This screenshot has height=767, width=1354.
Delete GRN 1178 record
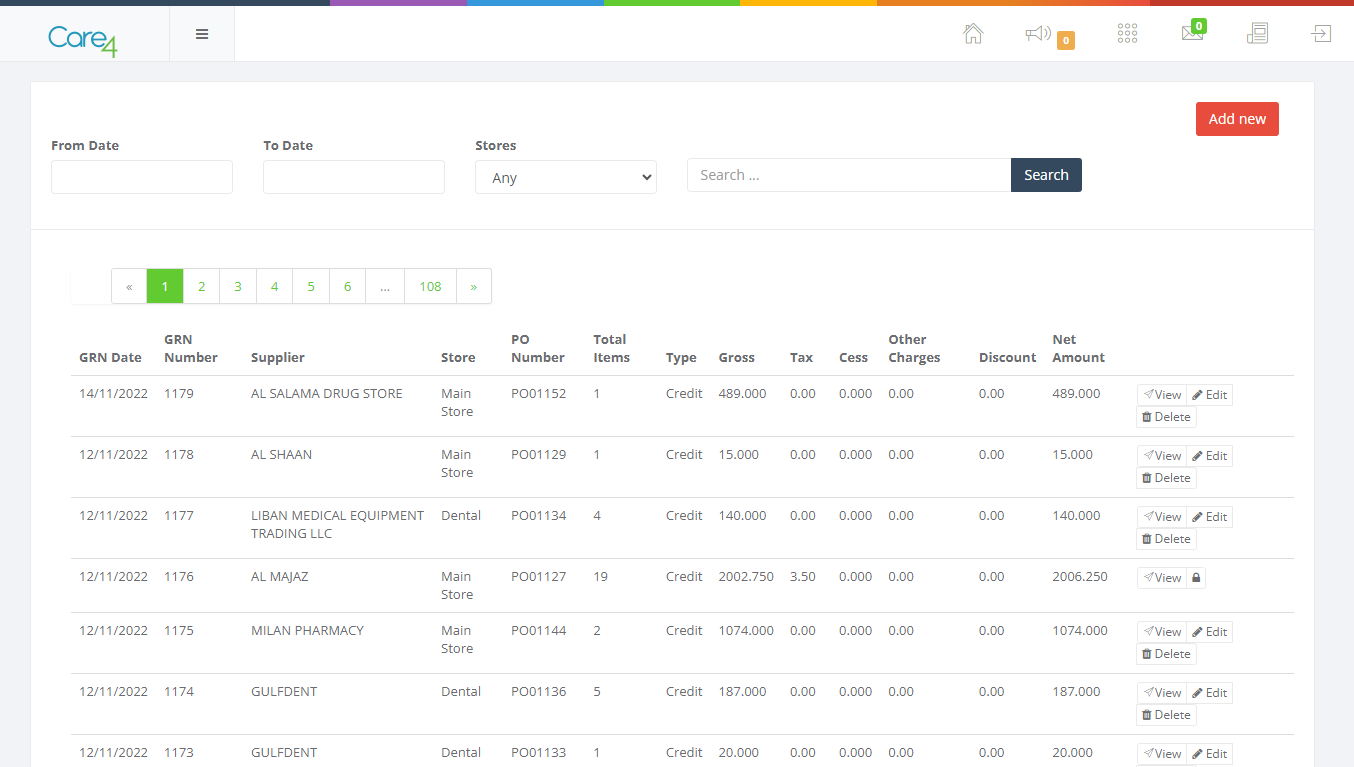1166,478
